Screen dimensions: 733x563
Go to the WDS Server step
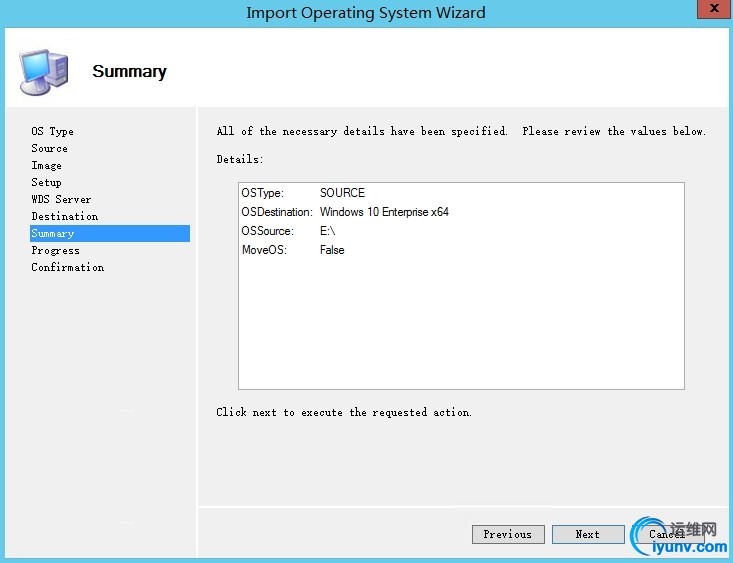tap(61, 199)
